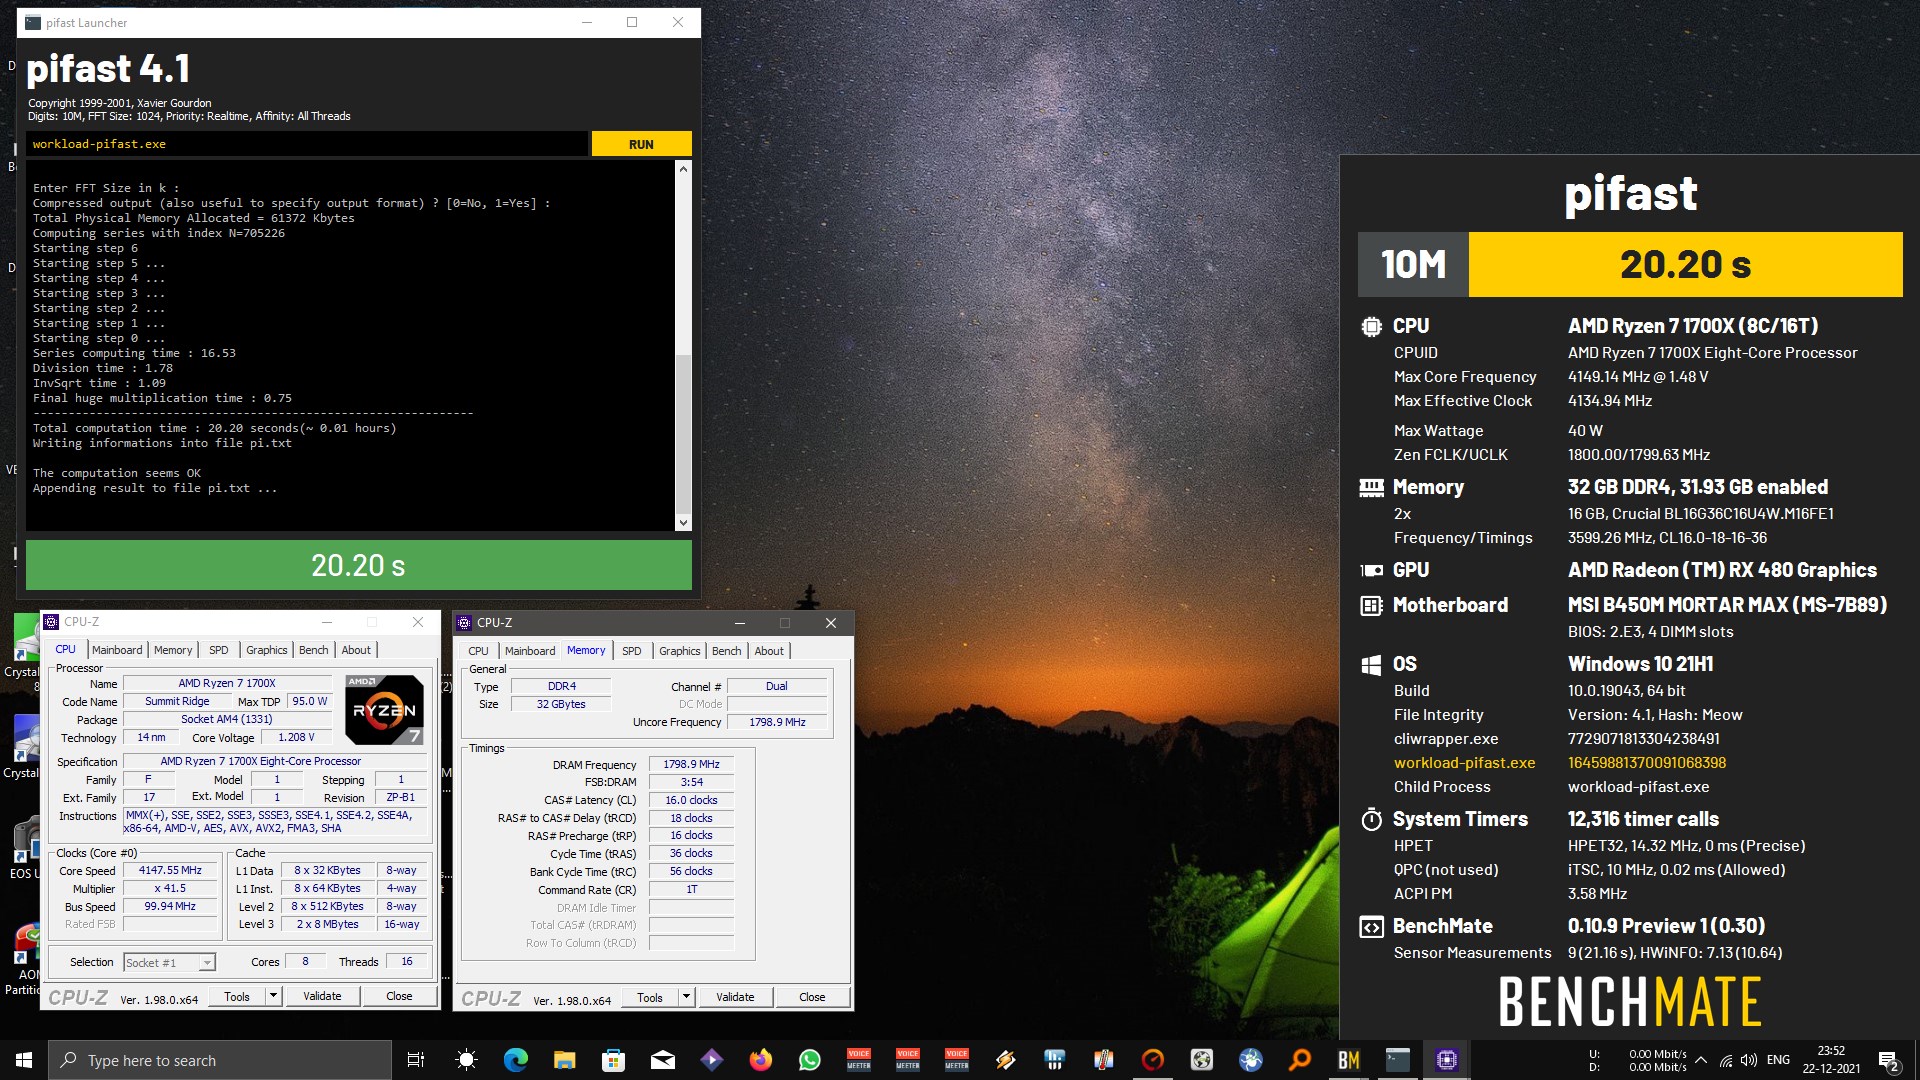The image size is (1920, 1080).
Task: Open SPD tab in left CPU-Z window
Action: pos(219,650)
